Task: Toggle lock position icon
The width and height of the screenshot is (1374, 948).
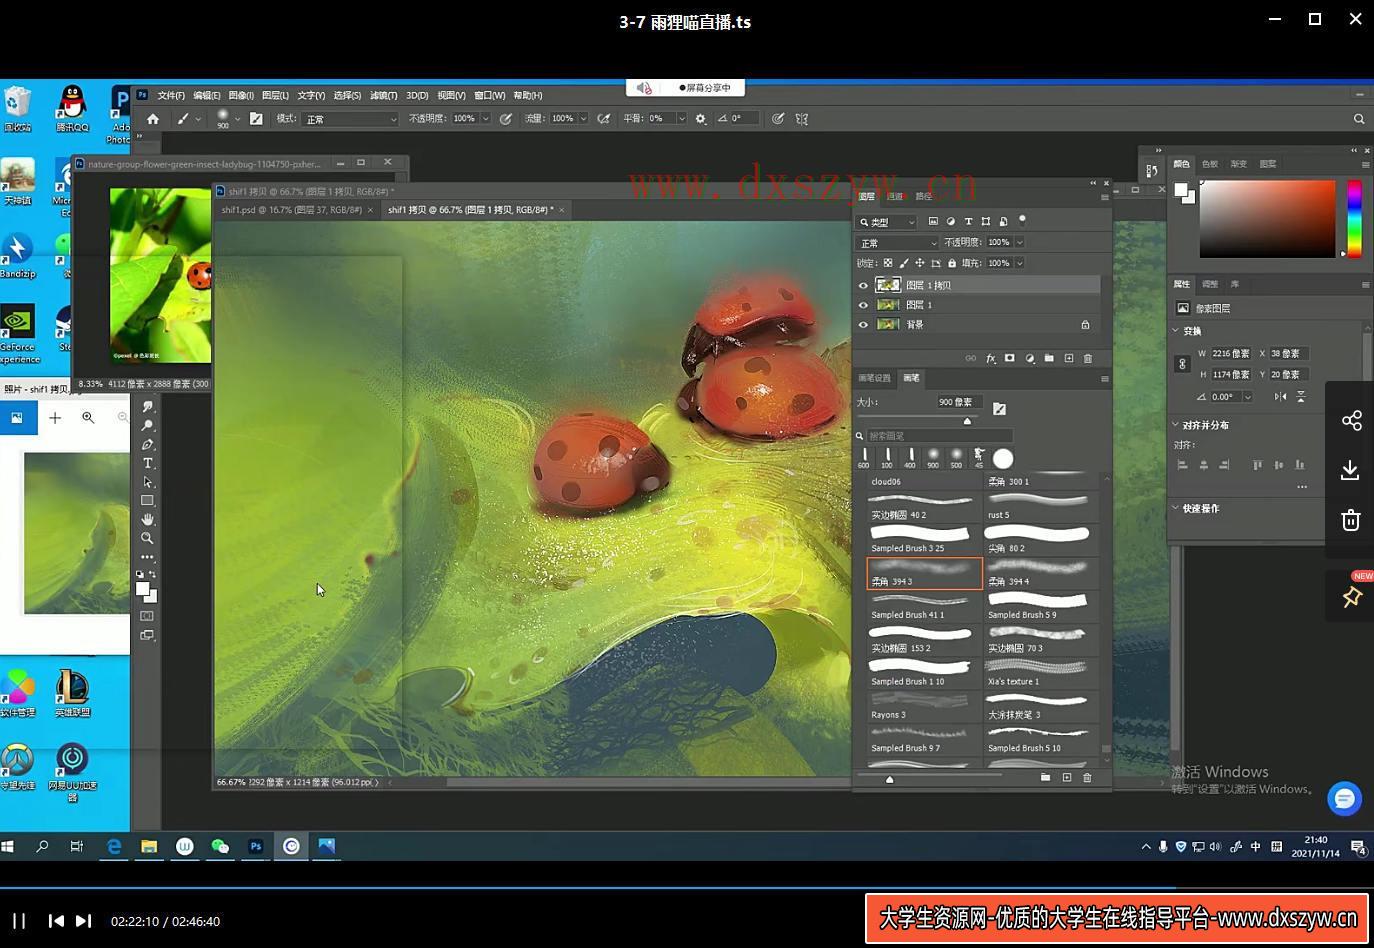Action: tap(920, 263)
